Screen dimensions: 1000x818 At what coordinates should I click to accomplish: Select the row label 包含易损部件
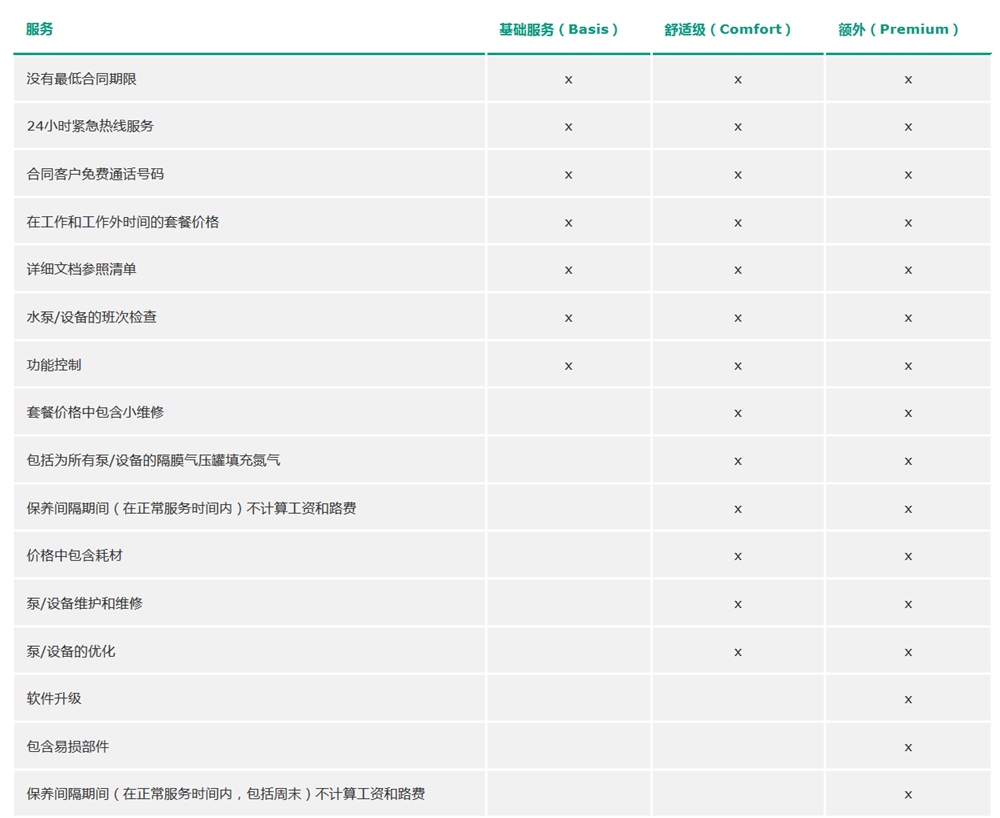[x=68, y=747]
